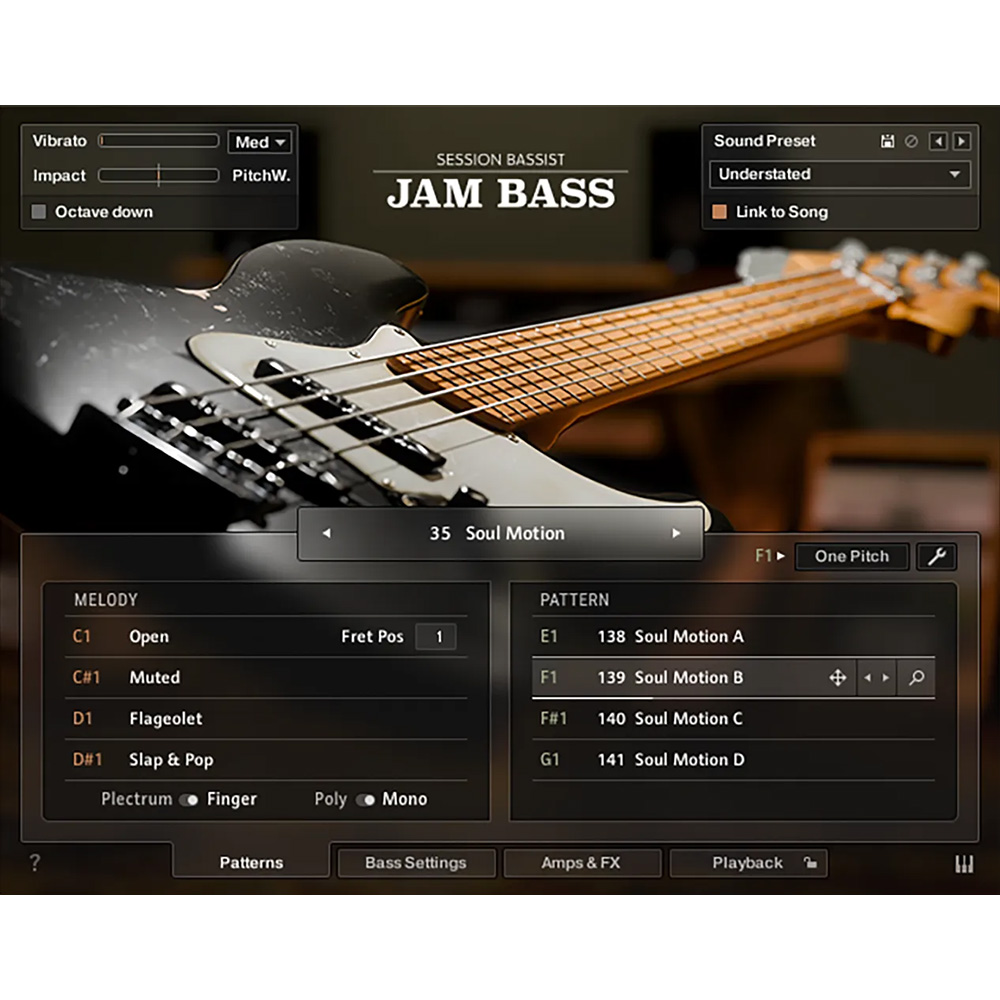Click the One Pitch button
Viewport: 1000px width, 1000px height.
tap(852, 557)
